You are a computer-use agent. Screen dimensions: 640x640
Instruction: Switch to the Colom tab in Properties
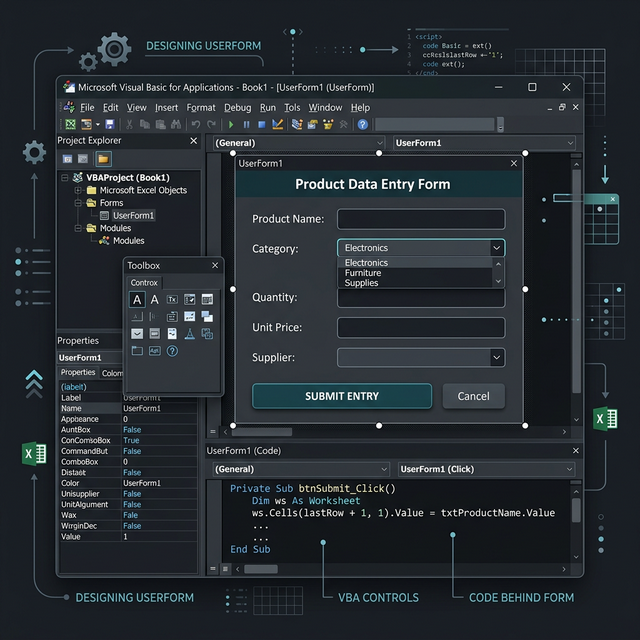[x=112, y=373]
